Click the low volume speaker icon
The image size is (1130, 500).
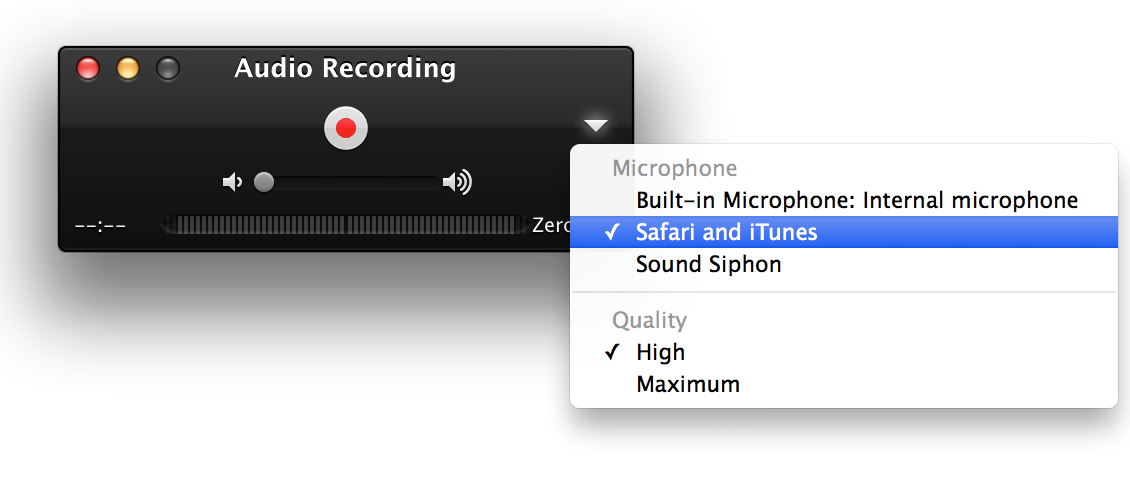tap(232, 183)
